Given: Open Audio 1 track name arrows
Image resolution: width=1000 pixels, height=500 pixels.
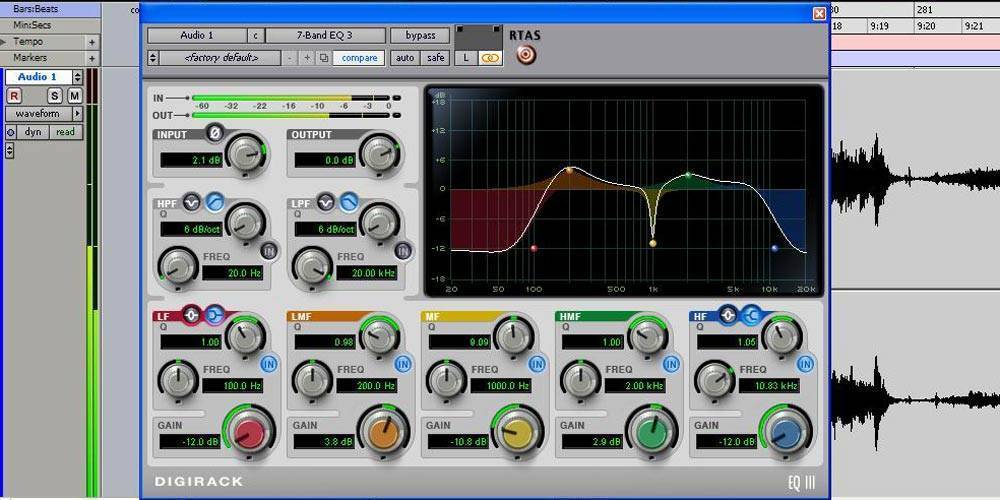Looking at the screenshot, I should pos(78,77).
